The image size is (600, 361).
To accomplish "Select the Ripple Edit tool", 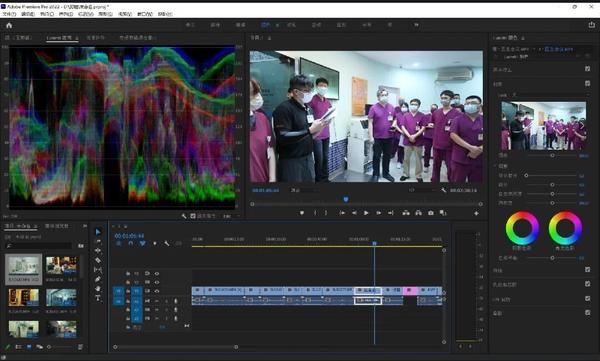I will (x=98, y=250).
